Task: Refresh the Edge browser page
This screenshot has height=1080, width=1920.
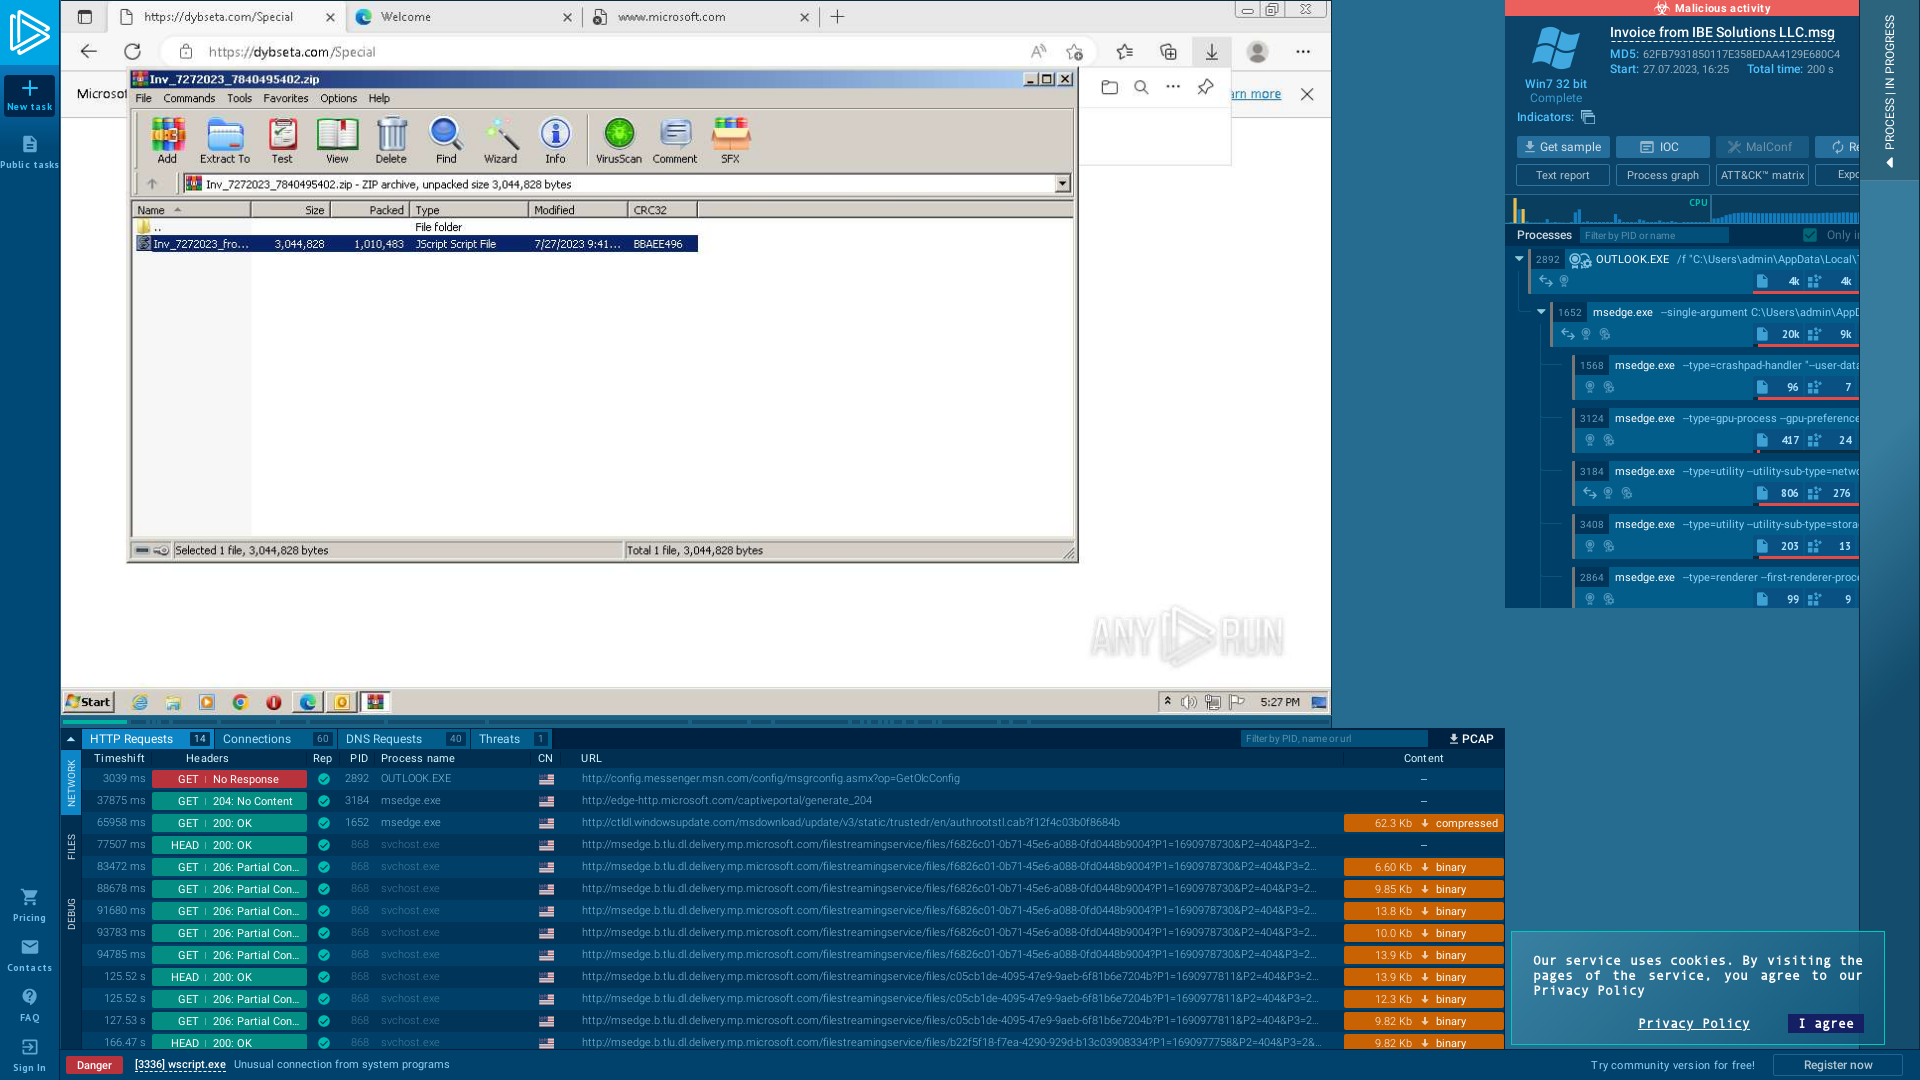Action: point(132,51)
